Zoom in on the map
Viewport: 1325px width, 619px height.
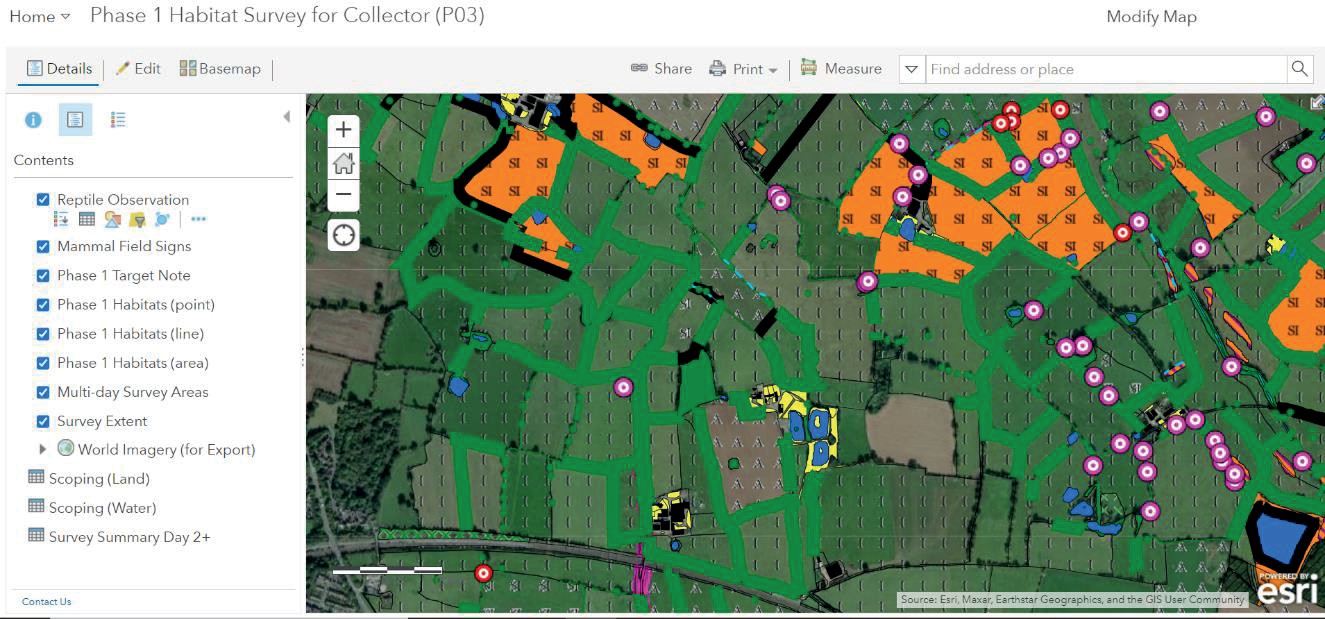click(x=343, y=129)
